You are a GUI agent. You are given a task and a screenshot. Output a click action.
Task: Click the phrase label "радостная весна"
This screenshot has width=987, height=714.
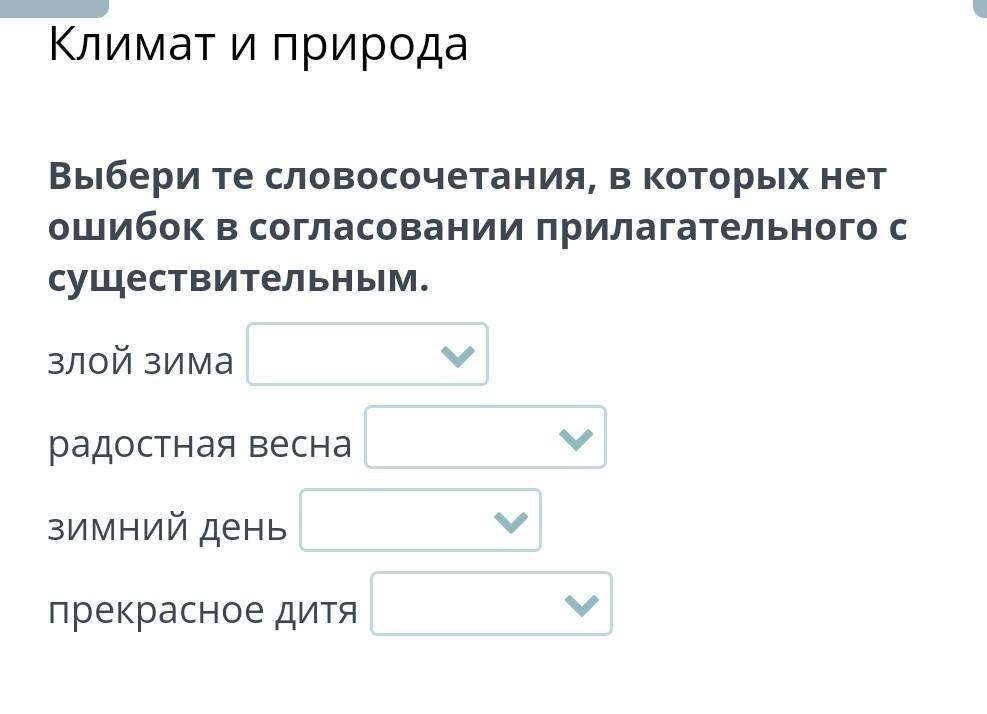point(200,443)
